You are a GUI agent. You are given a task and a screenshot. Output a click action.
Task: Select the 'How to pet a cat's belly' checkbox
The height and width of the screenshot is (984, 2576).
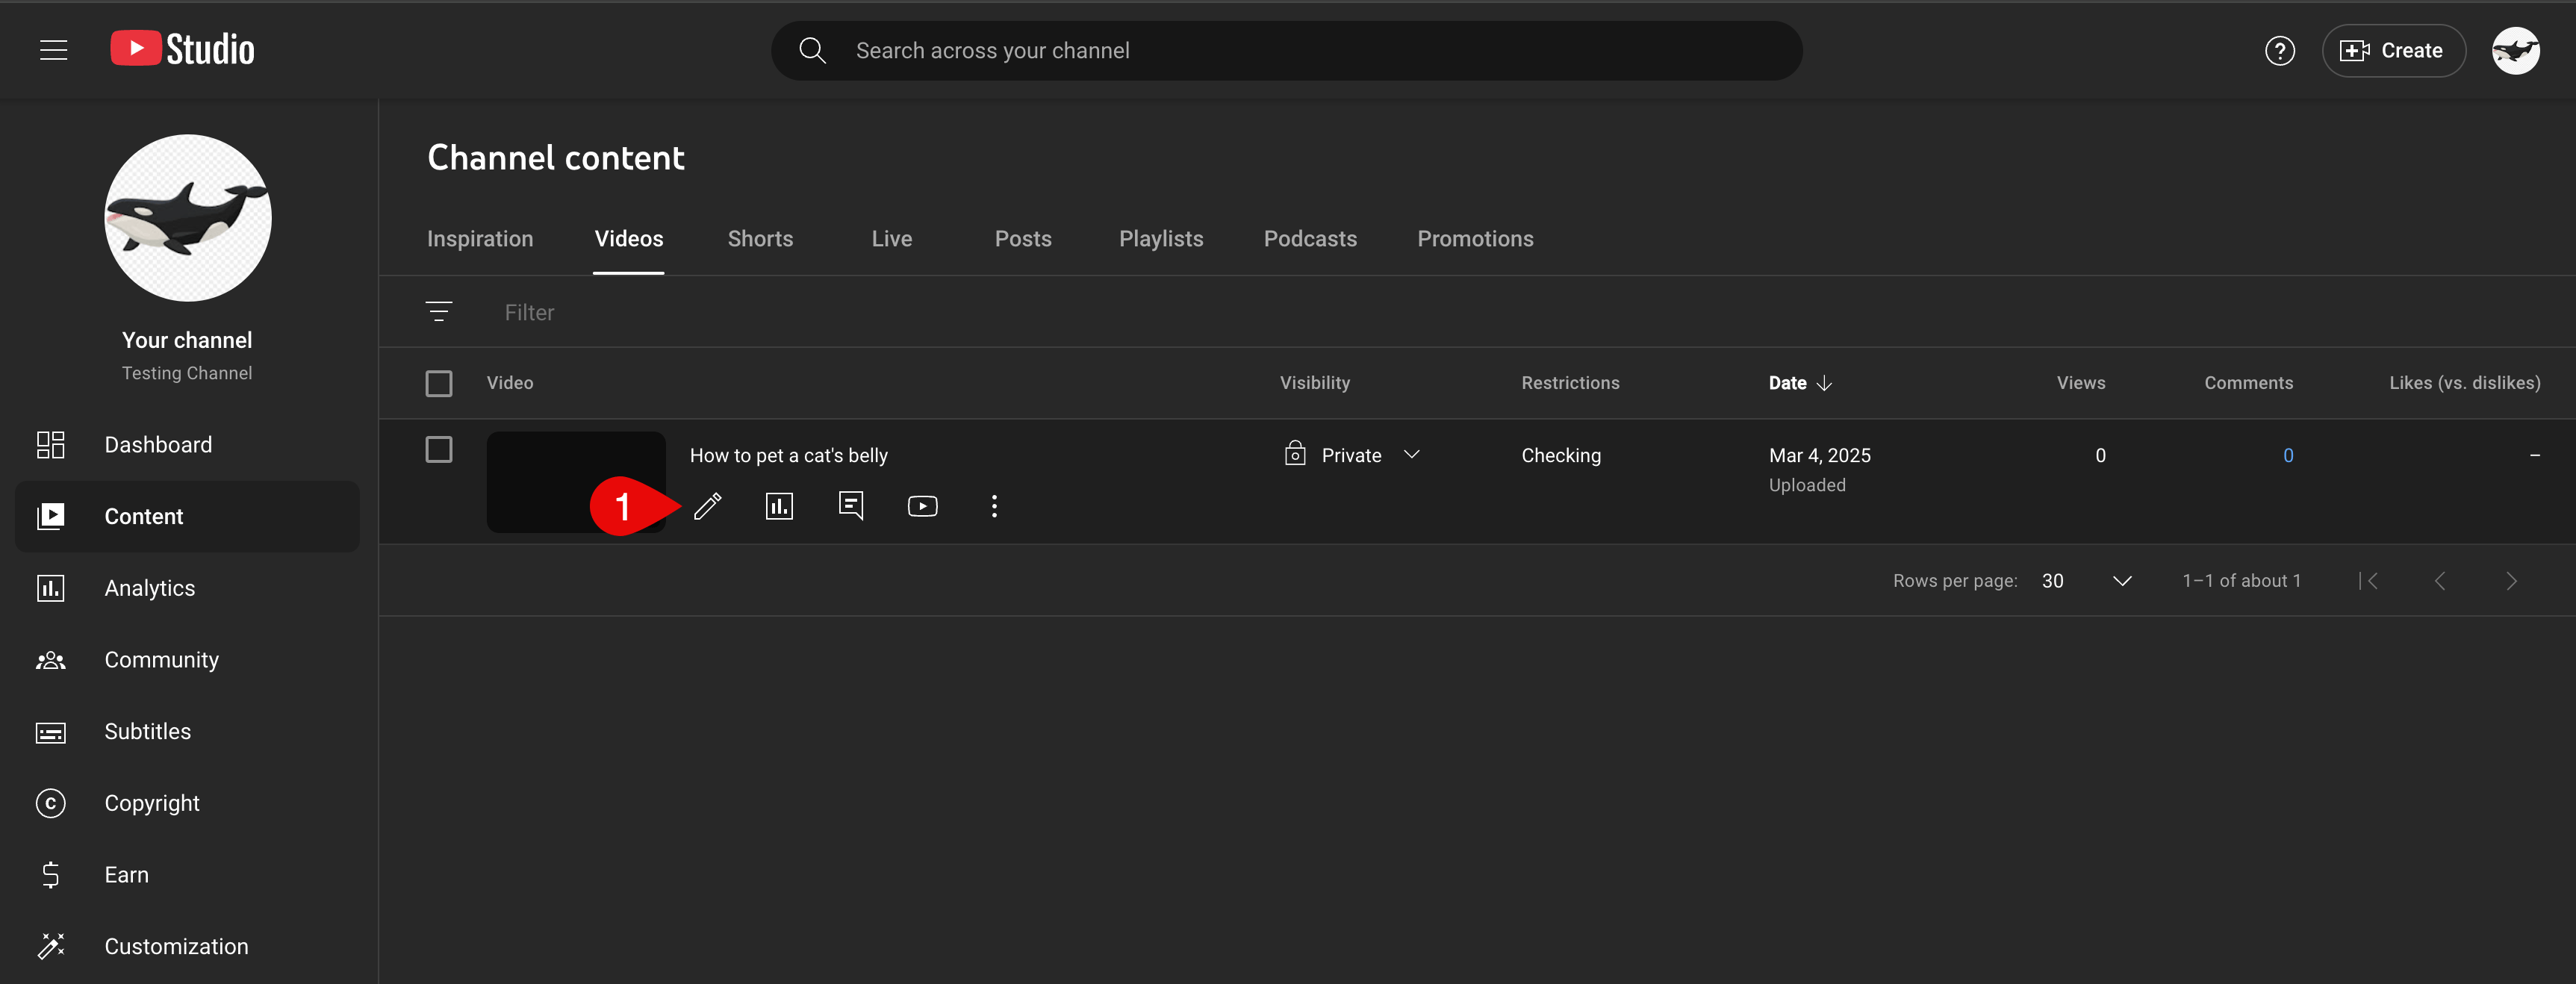click(x=439, y=450)
